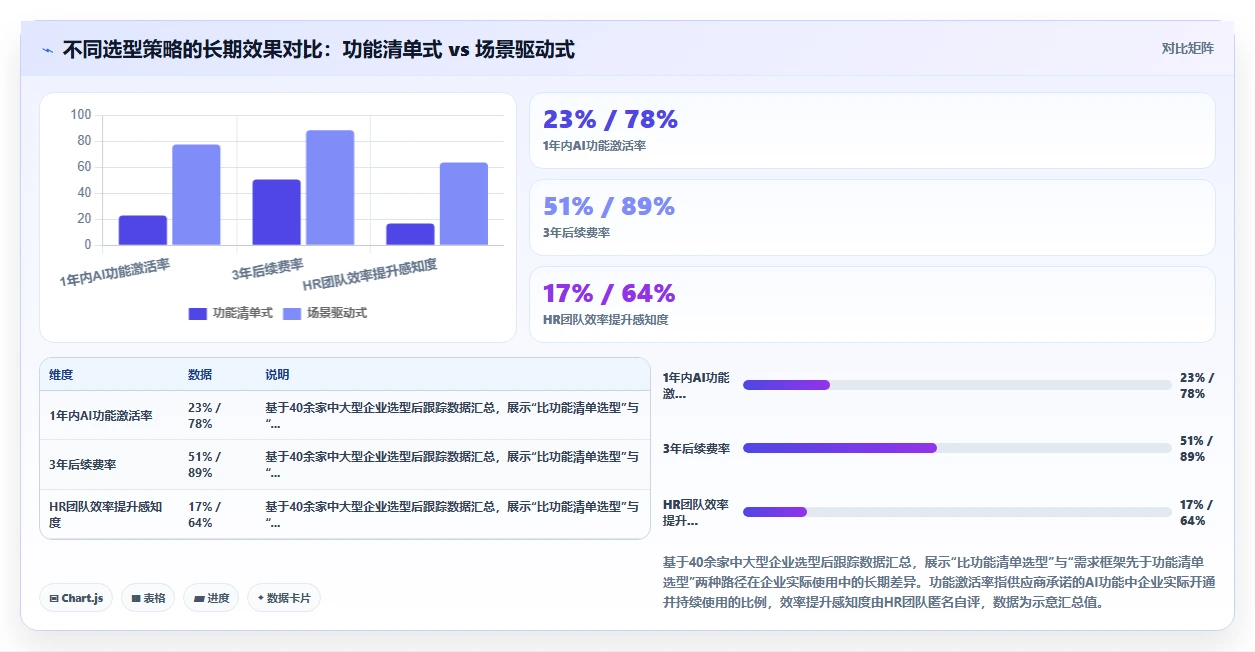This screenshot has height=652, width=1255.
Task: Click the 进度 chip
Action: pyautogui.click(x=211, y=598)
